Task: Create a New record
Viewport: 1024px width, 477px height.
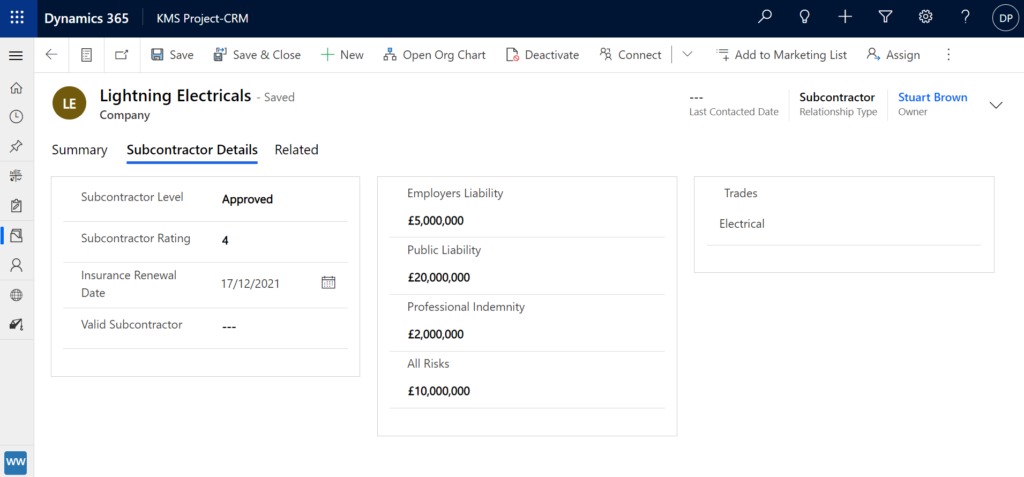Action: pyautogui.click(x=342, y=55)
